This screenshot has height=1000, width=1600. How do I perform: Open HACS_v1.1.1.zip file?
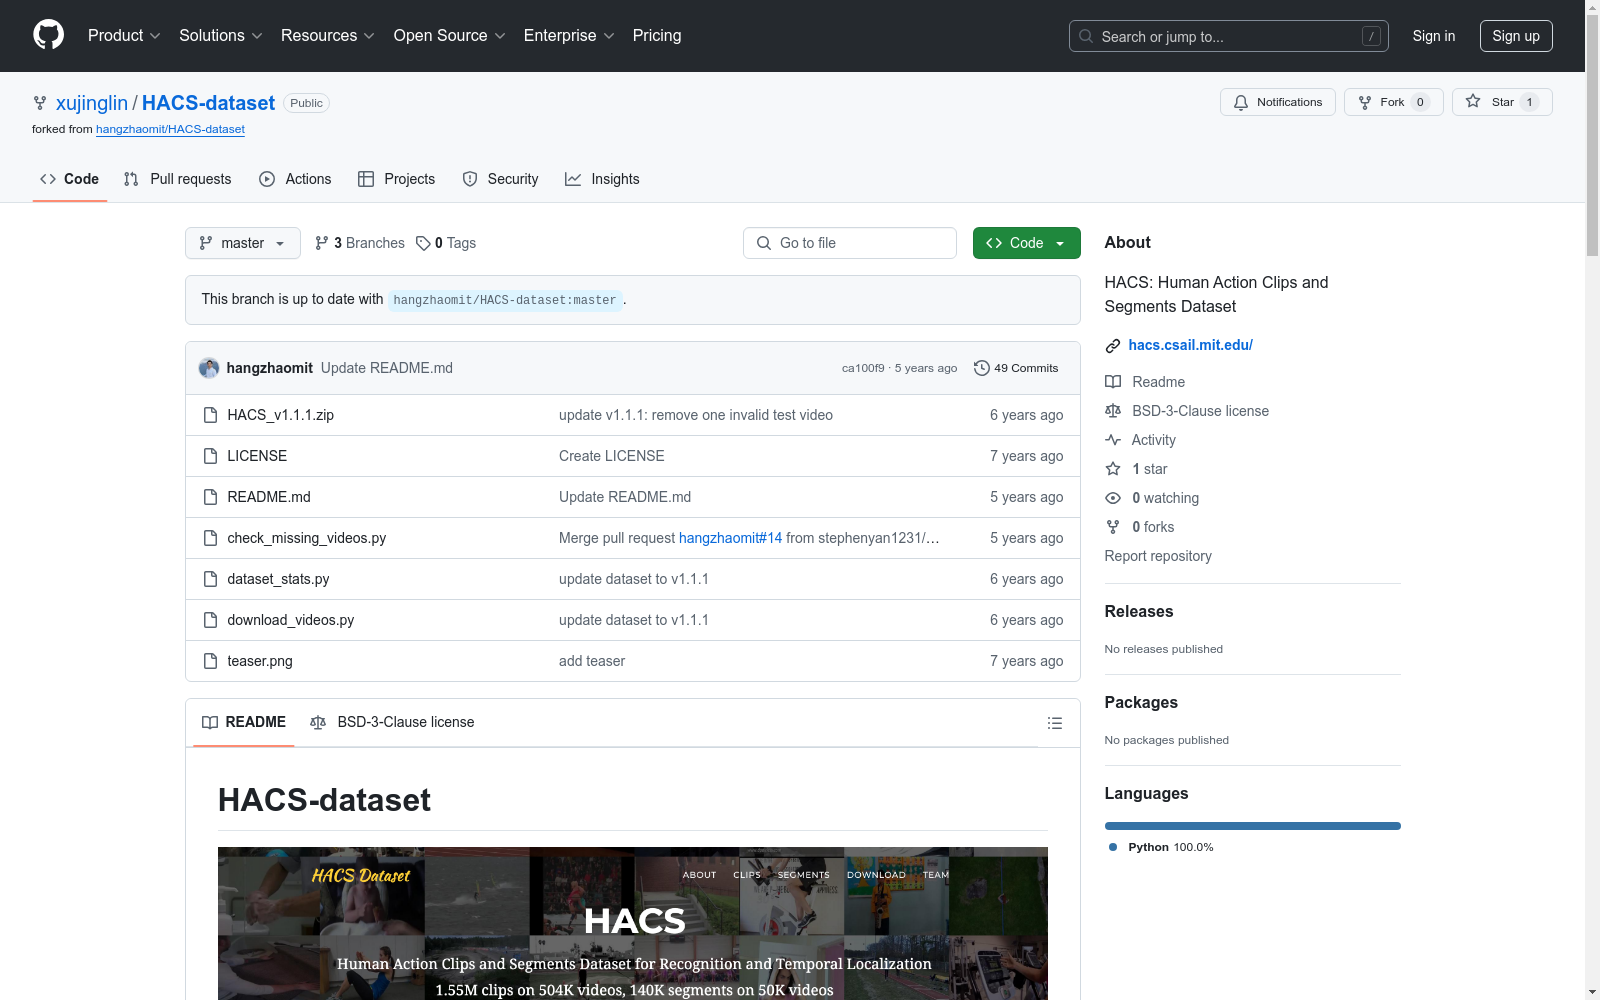point(281,415)
